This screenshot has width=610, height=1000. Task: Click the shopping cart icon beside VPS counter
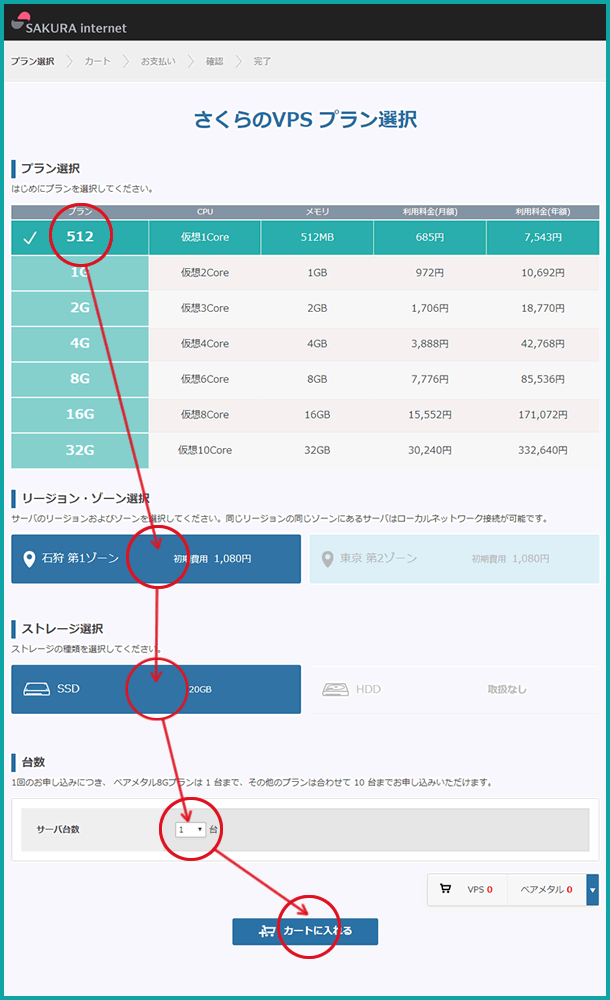pos(445,889)
